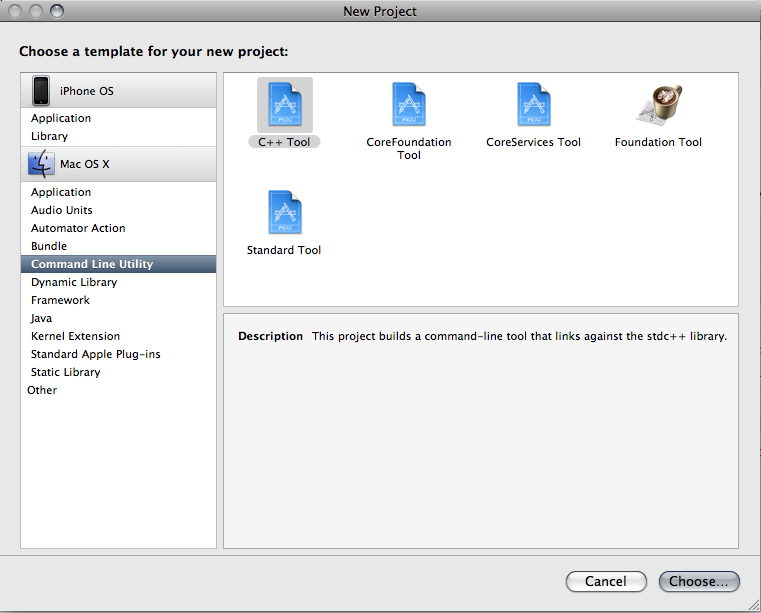Select the C++ Tool template icon
The width and height of the screenshot is (761, 613).
[x=284, y=105]
